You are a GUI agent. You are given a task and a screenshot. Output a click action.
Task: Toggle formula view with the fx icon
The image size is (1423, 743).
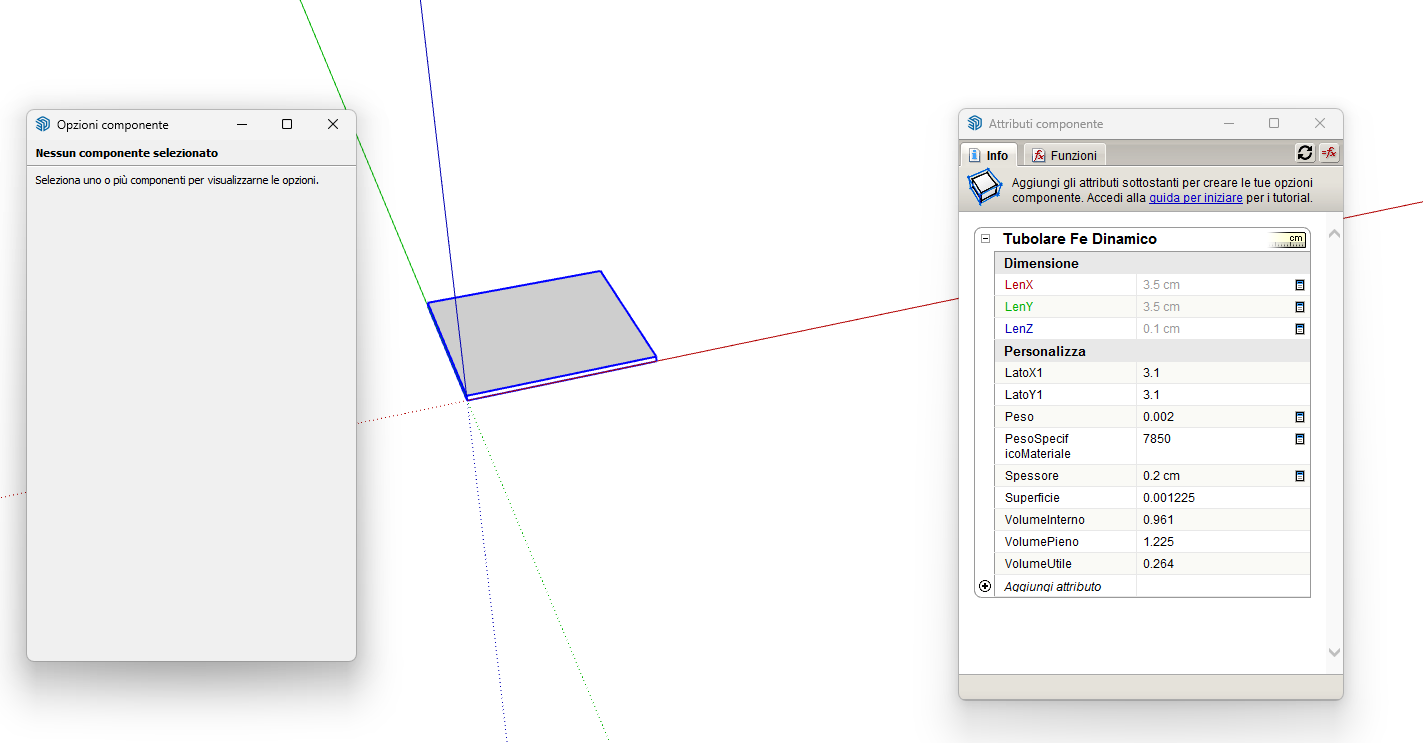click(x=1329, y=153)
